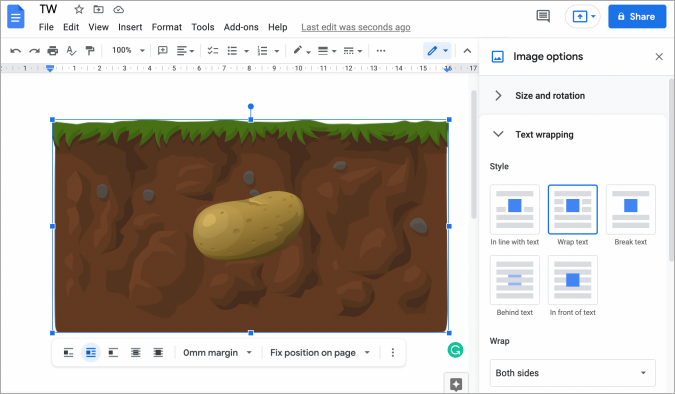Toggle behind text in the image toolbar
This screenshot has width=675, height=394.
point(136,353)
